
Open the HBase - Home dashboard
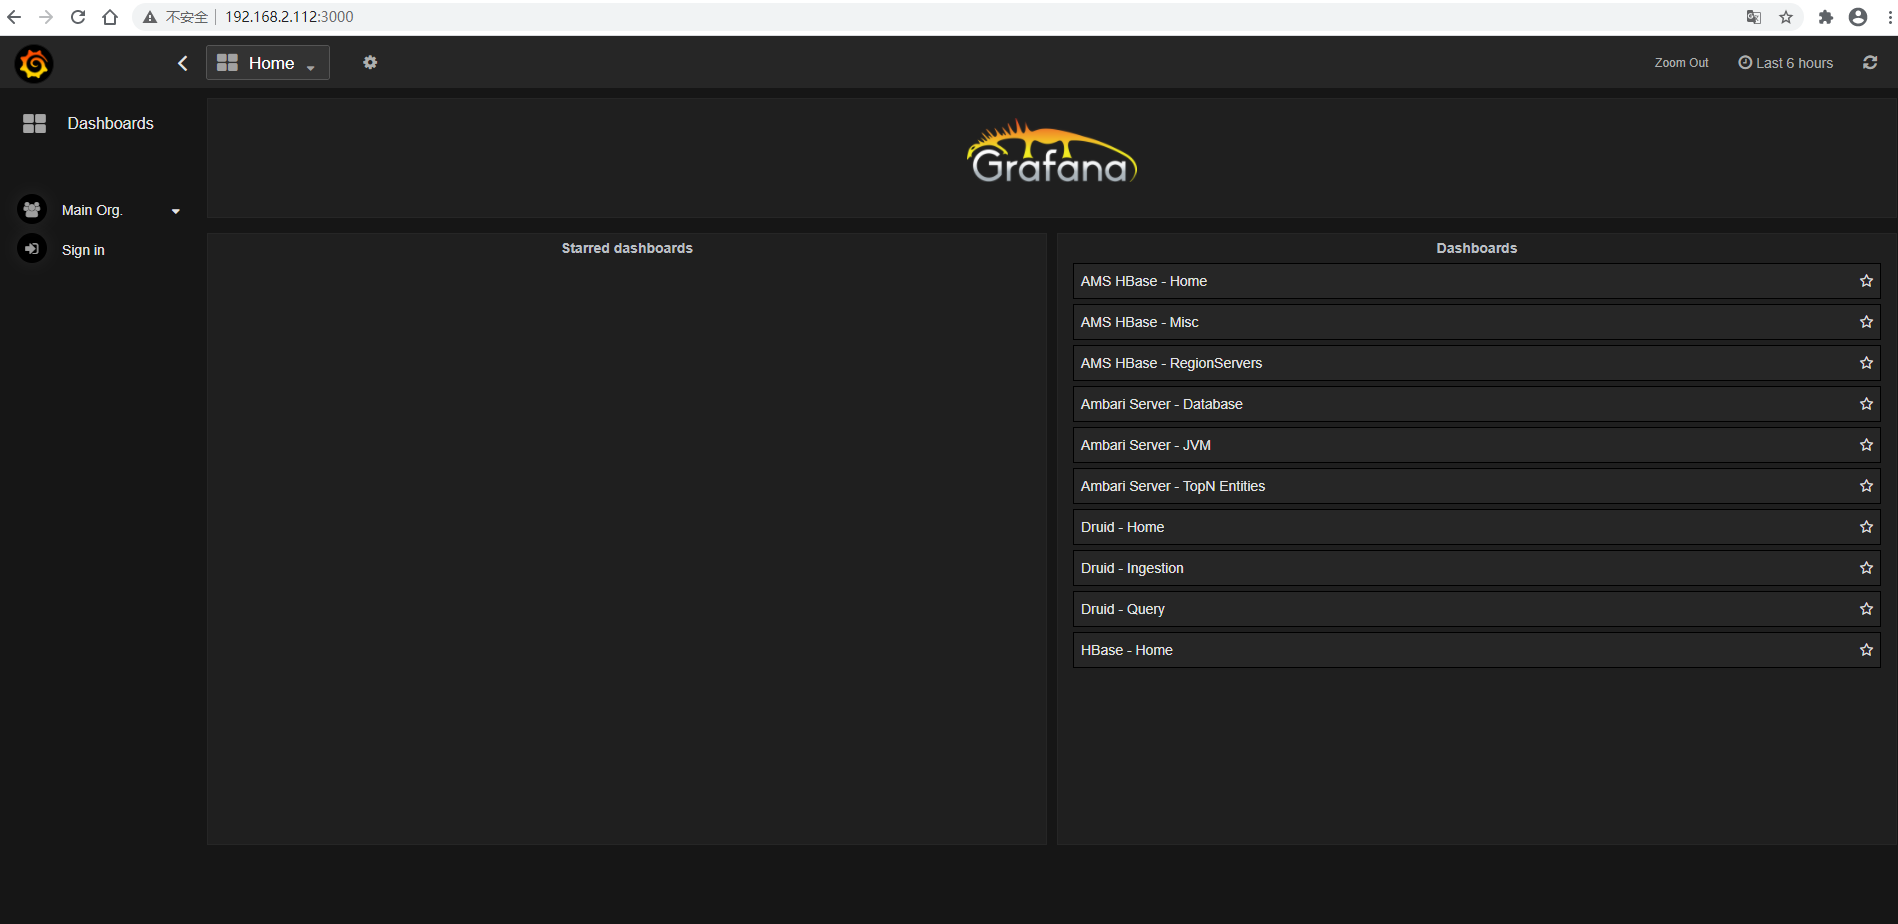1476,650
